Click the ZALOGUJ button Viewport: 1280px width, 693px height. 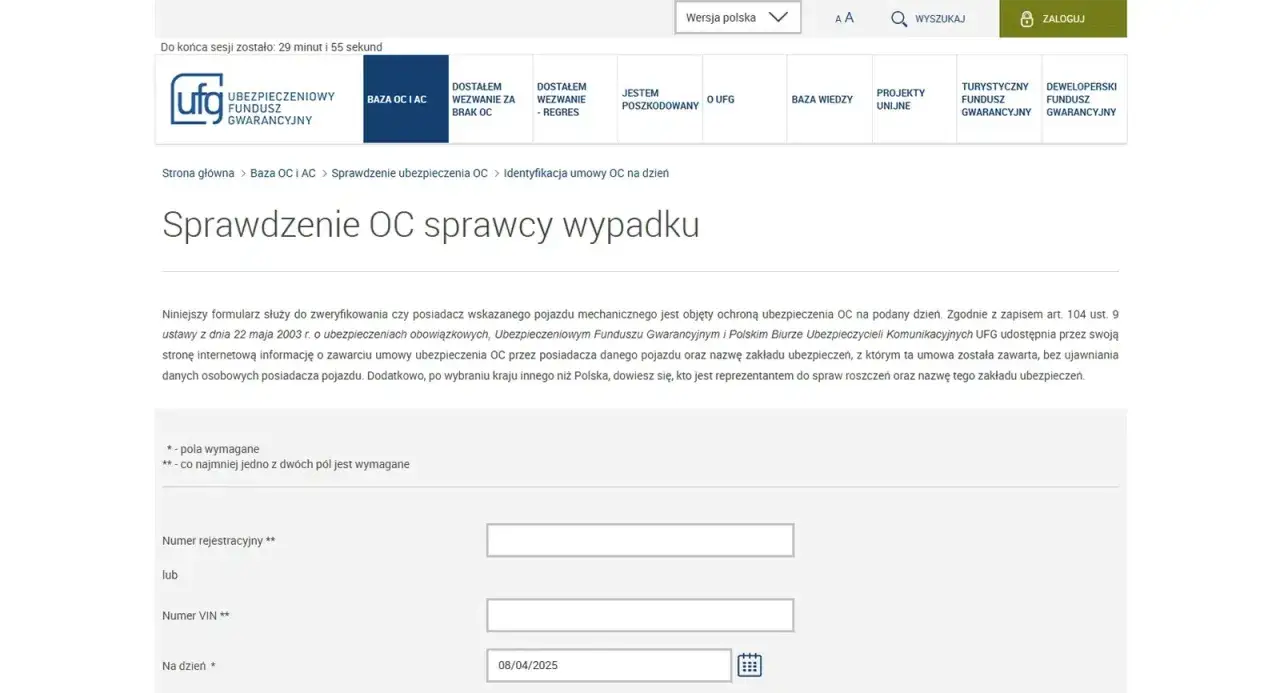(x=1063, y=18)
